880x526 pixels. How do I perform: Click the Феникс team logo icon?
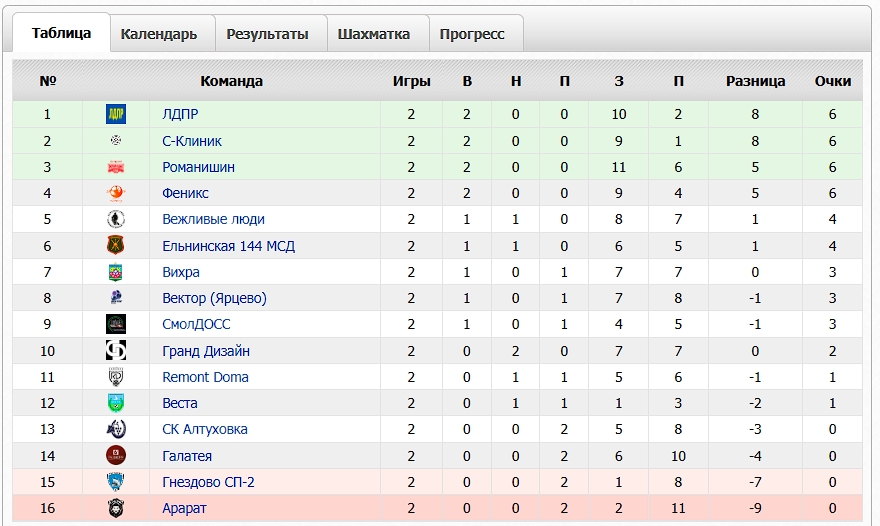116,193
